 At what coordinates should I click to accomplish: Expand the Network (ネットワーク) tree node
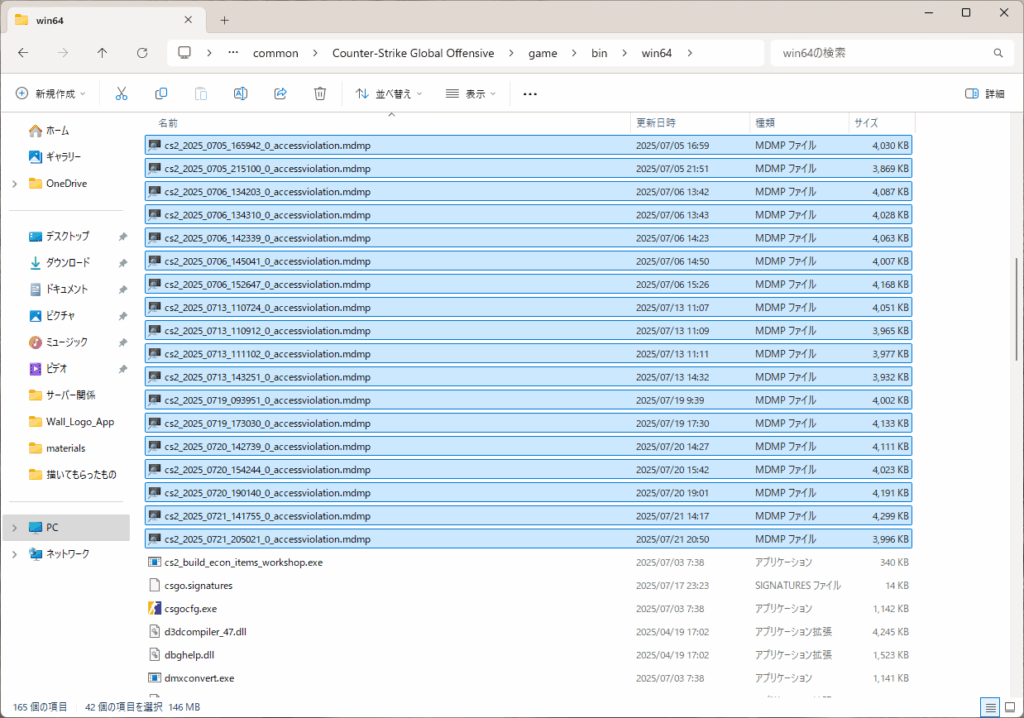14,554
